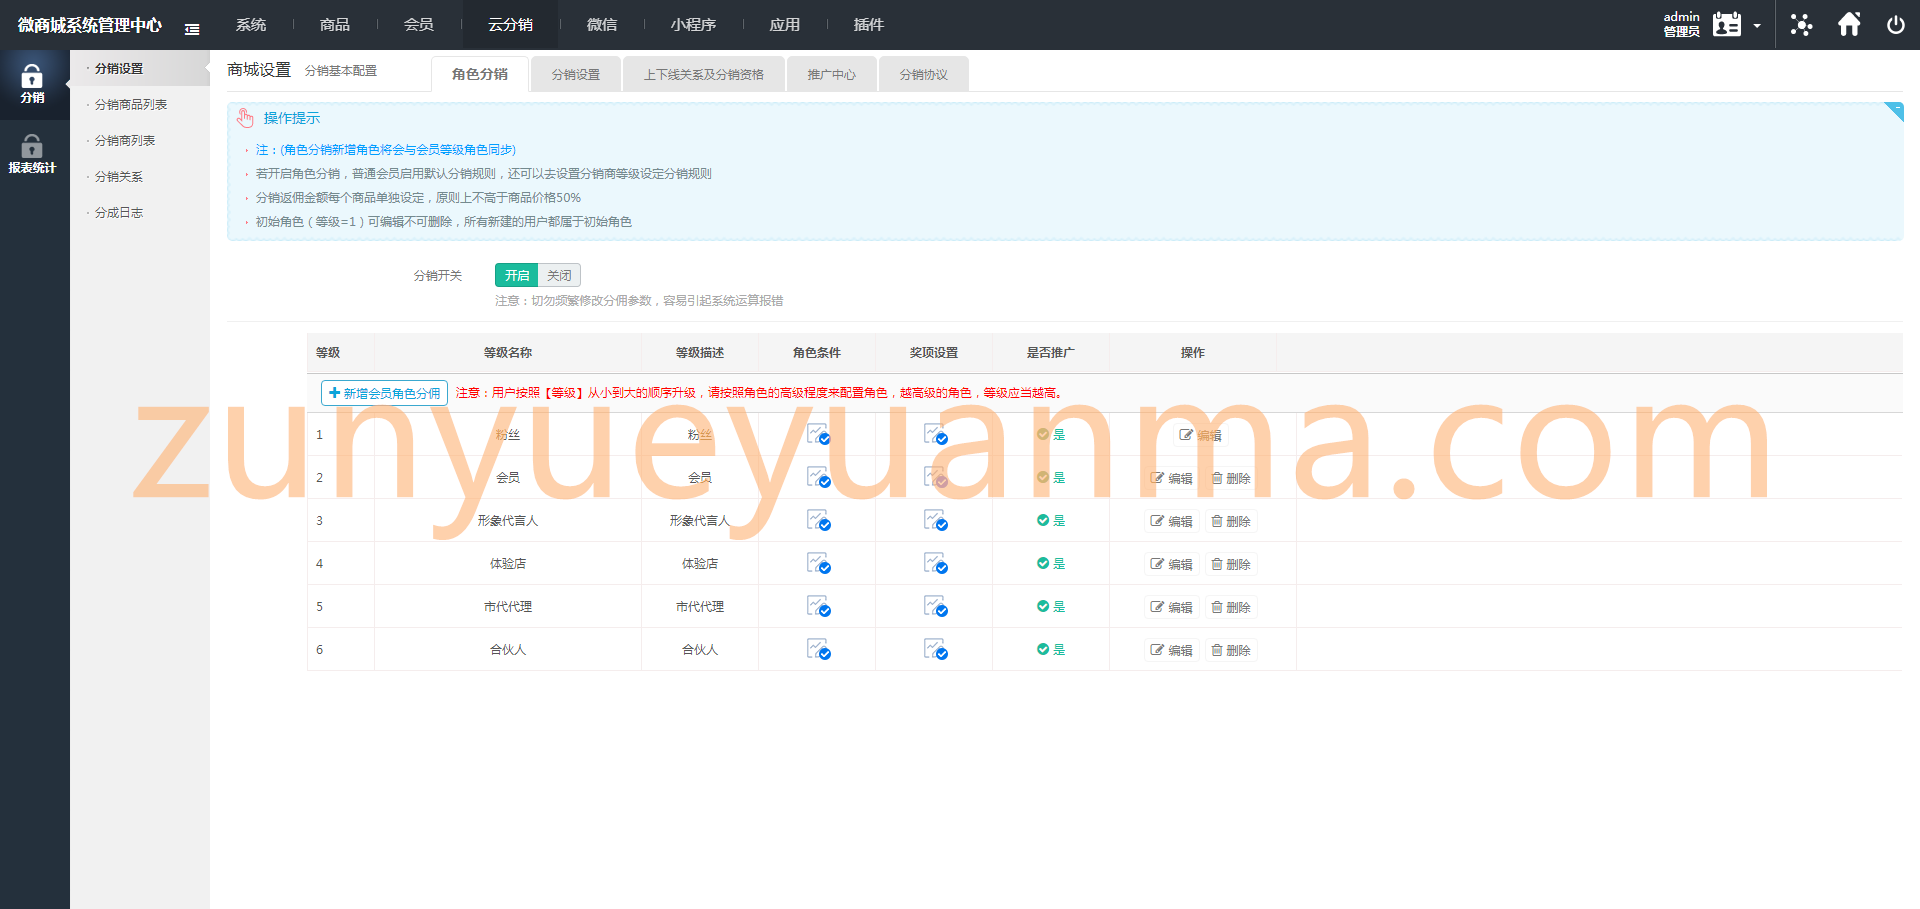This screenshot has width=1920, height=909.
Task: Delete the 体验店 level row
Action: pos(1231,564)
